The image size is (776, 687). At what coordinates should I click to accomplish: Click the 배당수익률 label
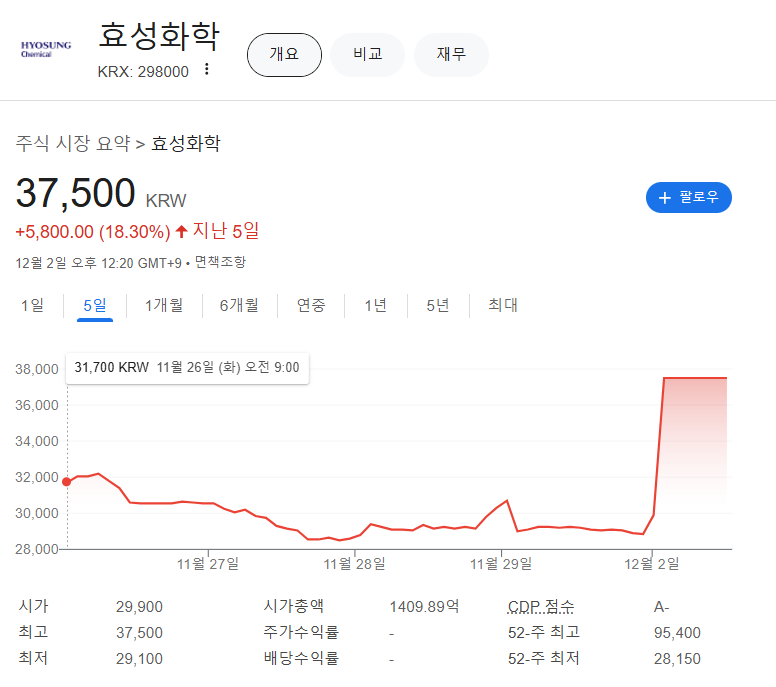point(301,658)
